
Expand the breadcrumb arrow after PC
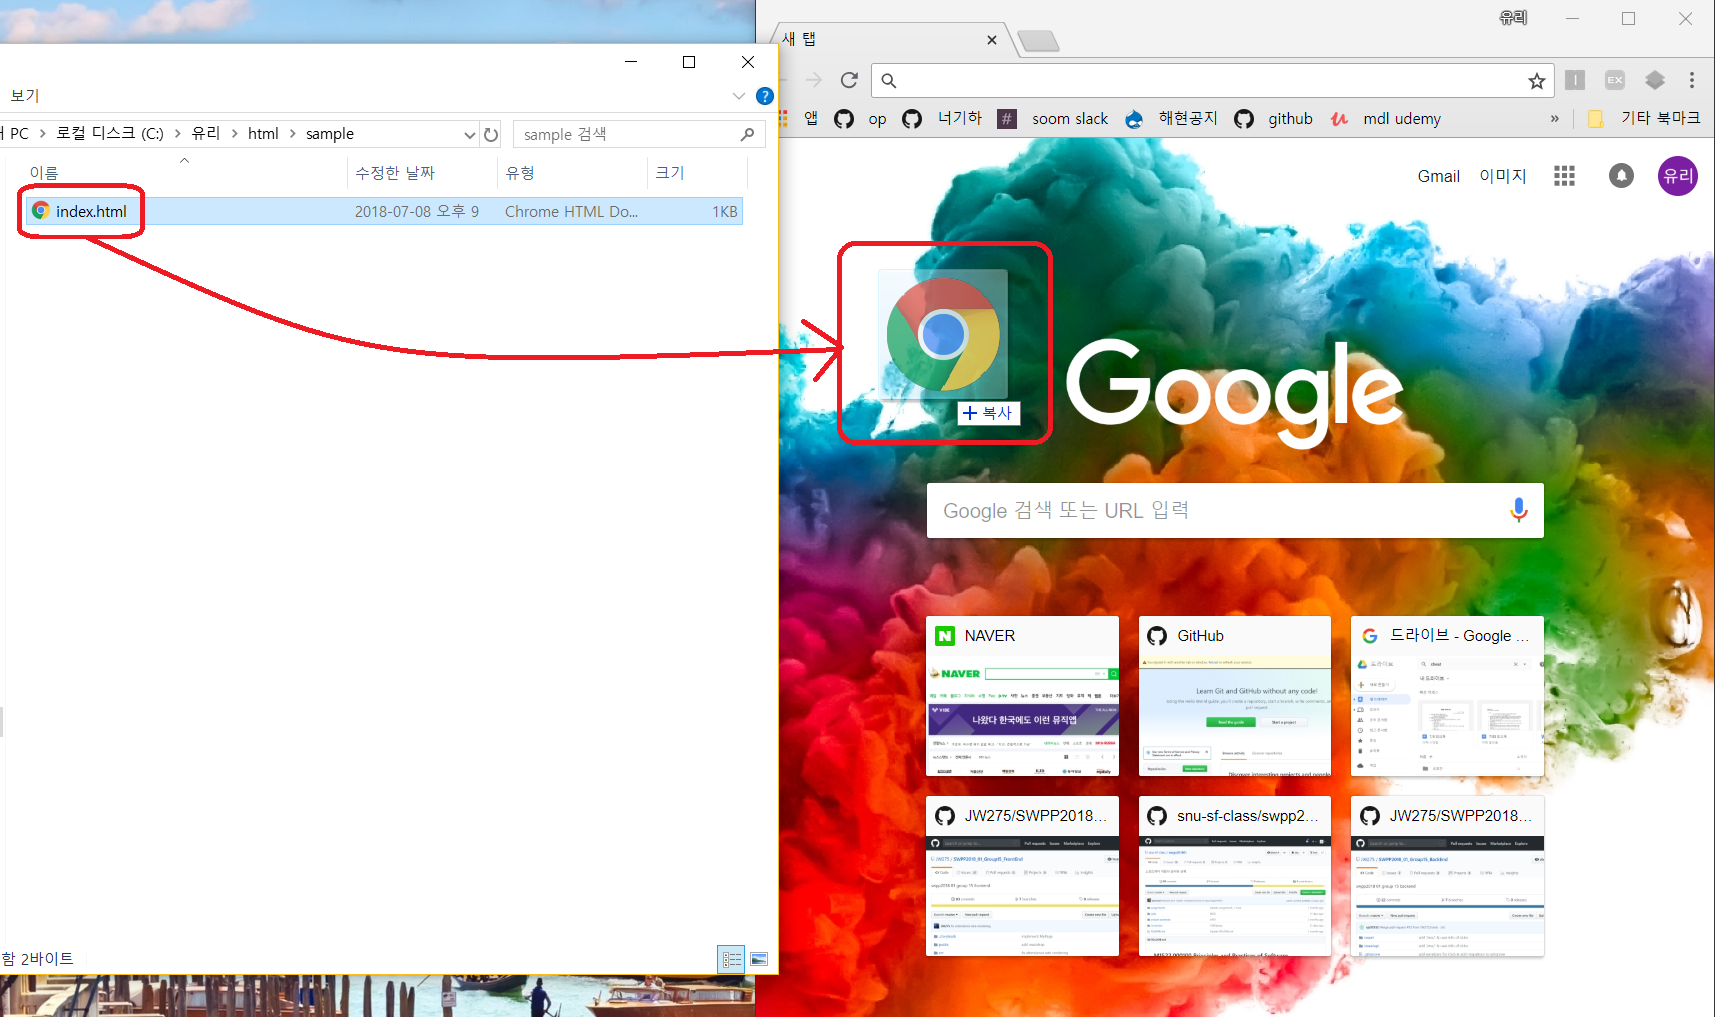[43, 133]
